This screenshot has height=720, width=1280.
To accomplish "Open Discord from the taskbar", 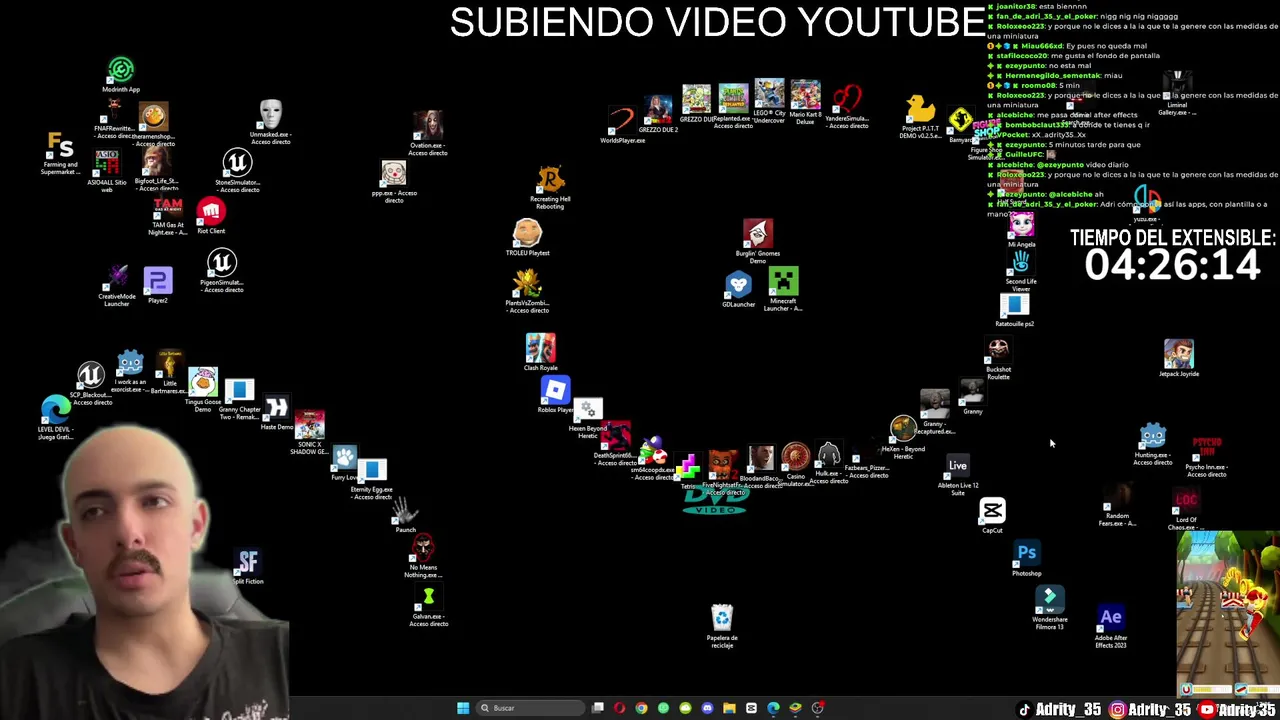I will click(x=707, y=708).
